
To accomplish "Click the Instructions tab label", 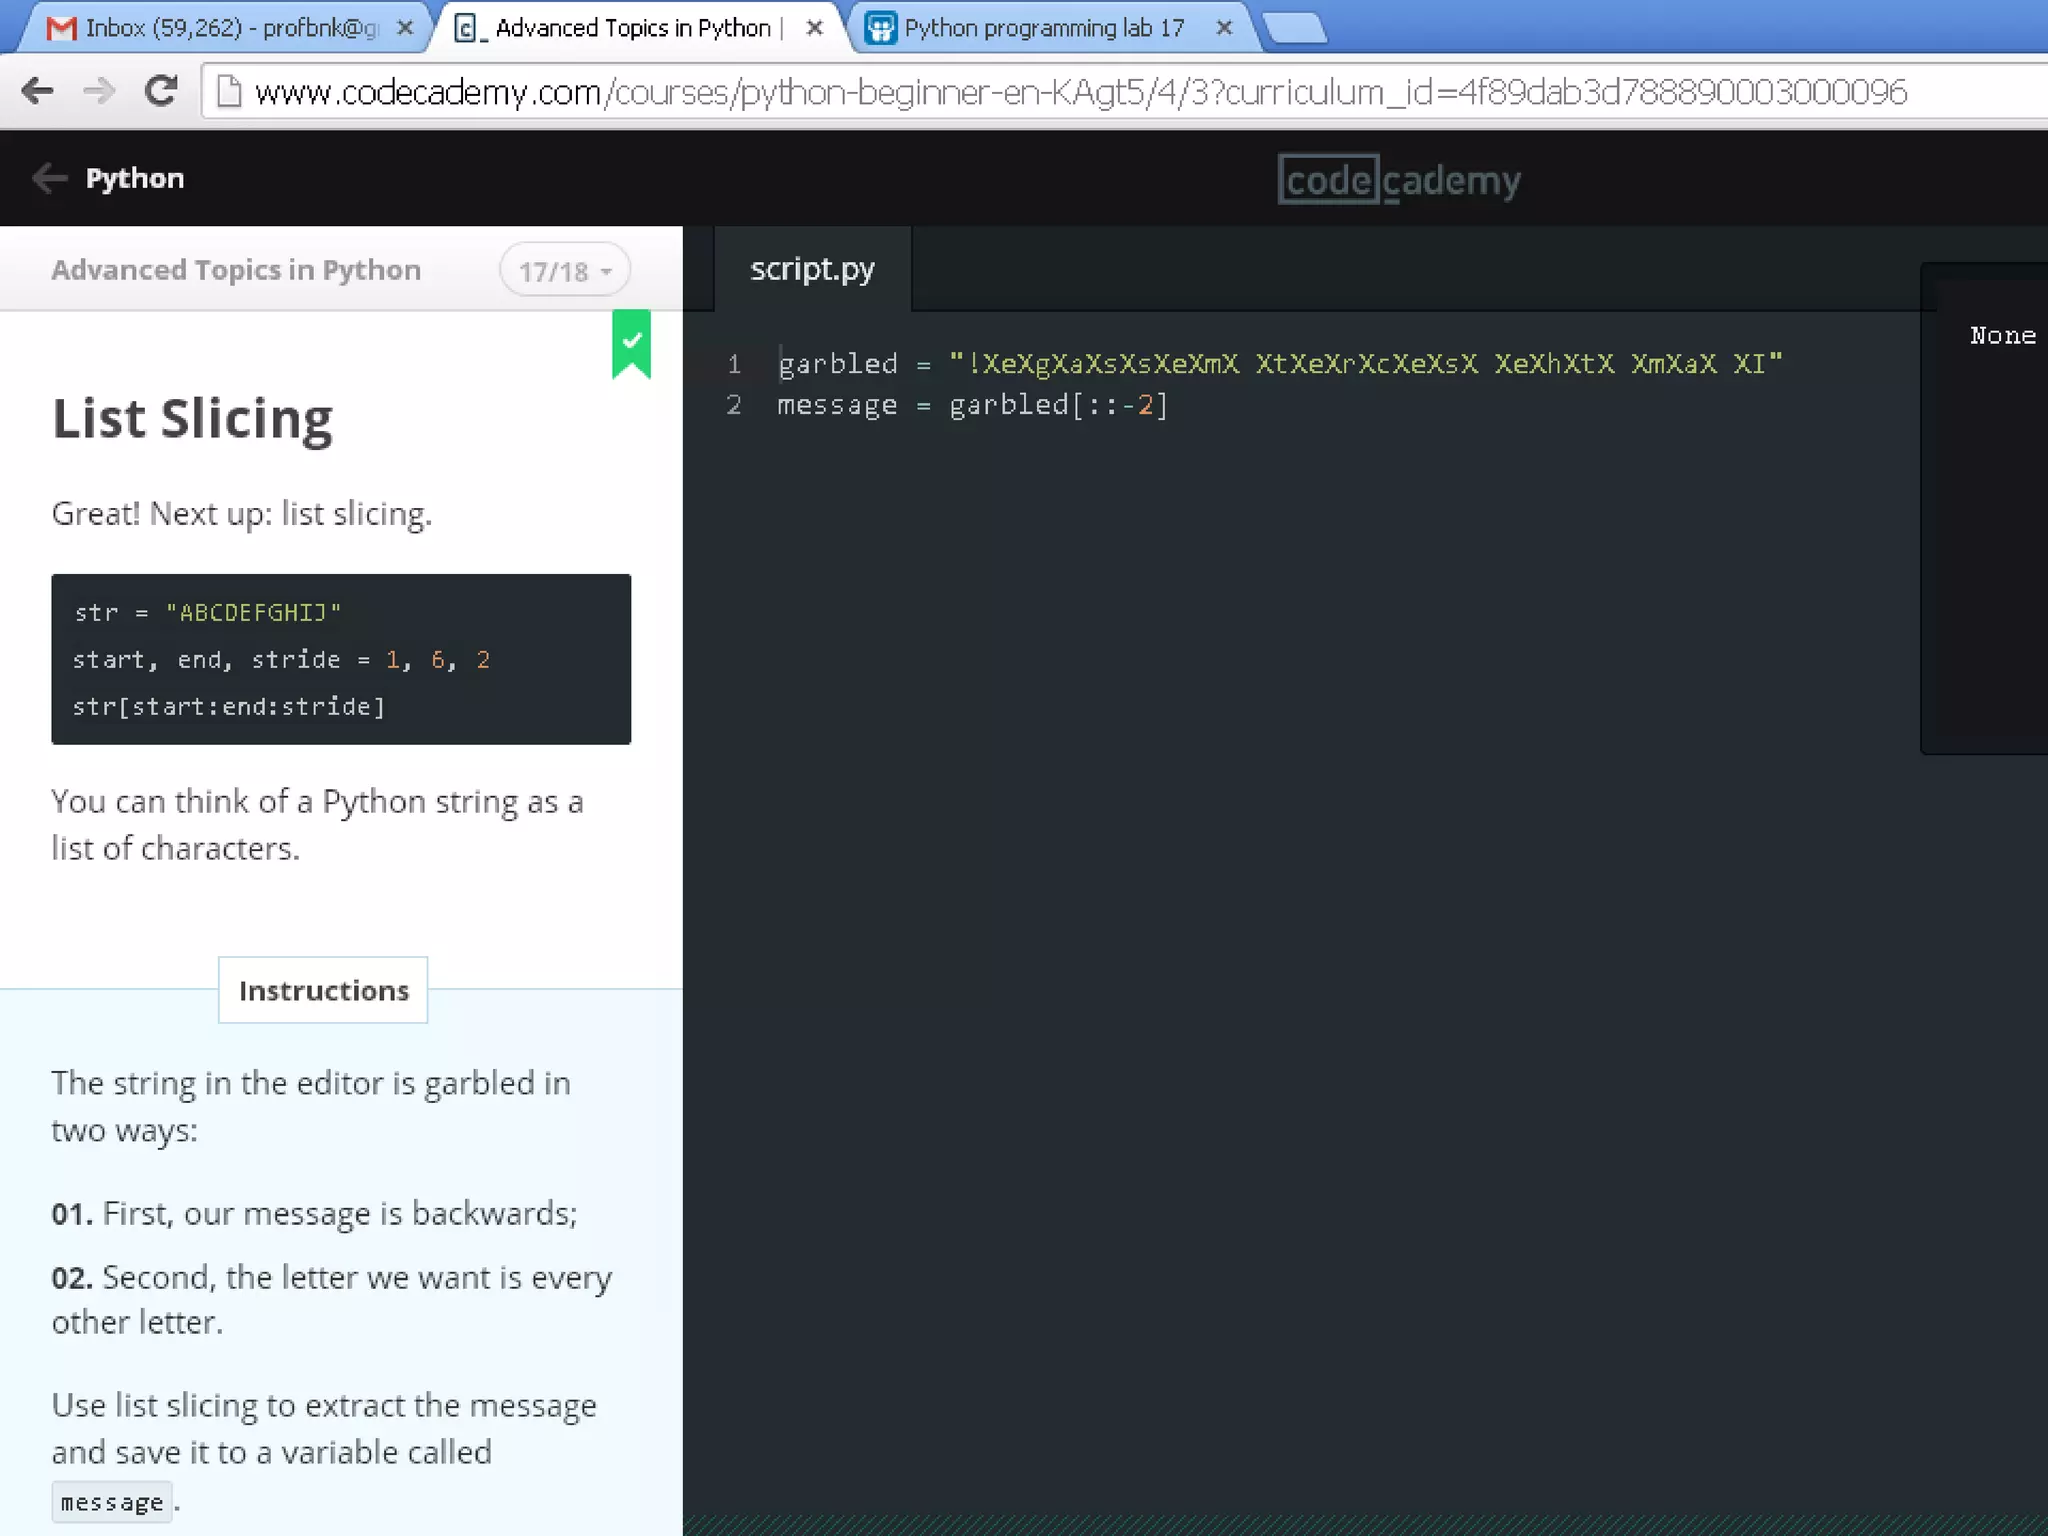I will click(323, 990).
